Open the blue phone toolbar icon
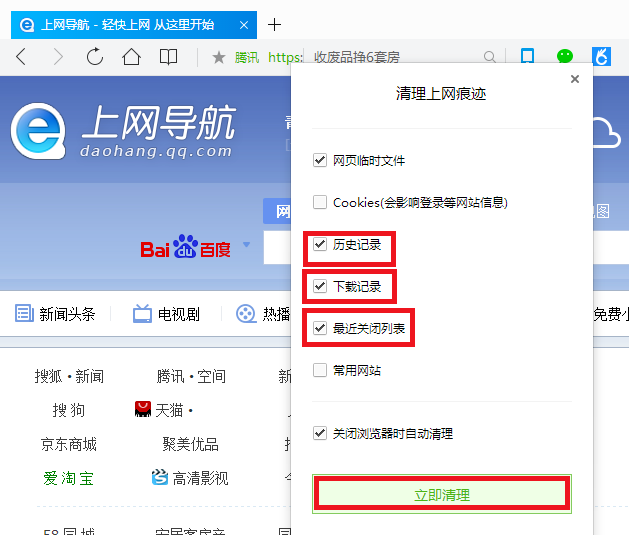Image resolution: width=629 pixels, height=535 pixels. coord(527,56)
